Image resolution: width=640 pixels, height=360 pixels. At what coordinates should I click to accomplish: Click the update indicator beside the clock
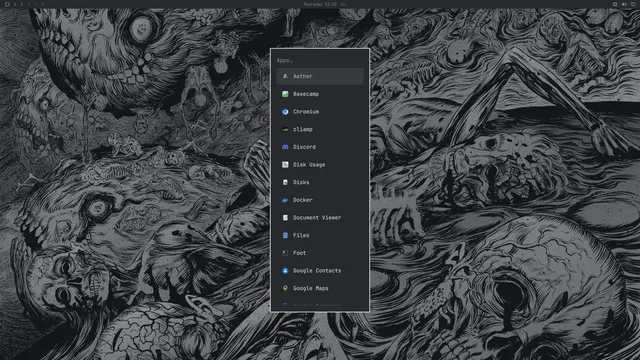point(343,4)
